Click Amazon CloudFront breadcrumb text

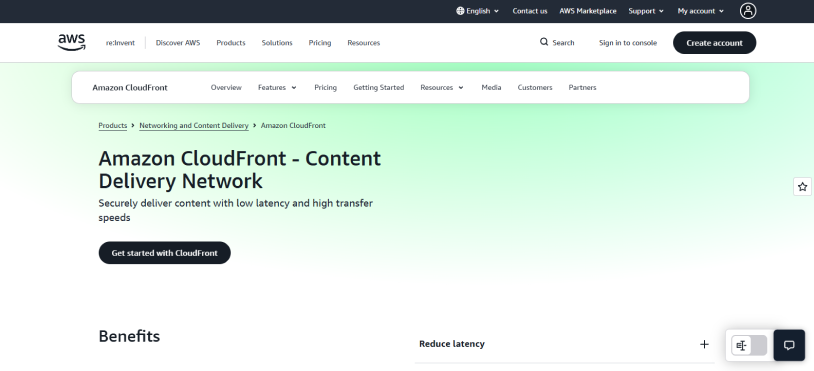[x=293, y=126]
